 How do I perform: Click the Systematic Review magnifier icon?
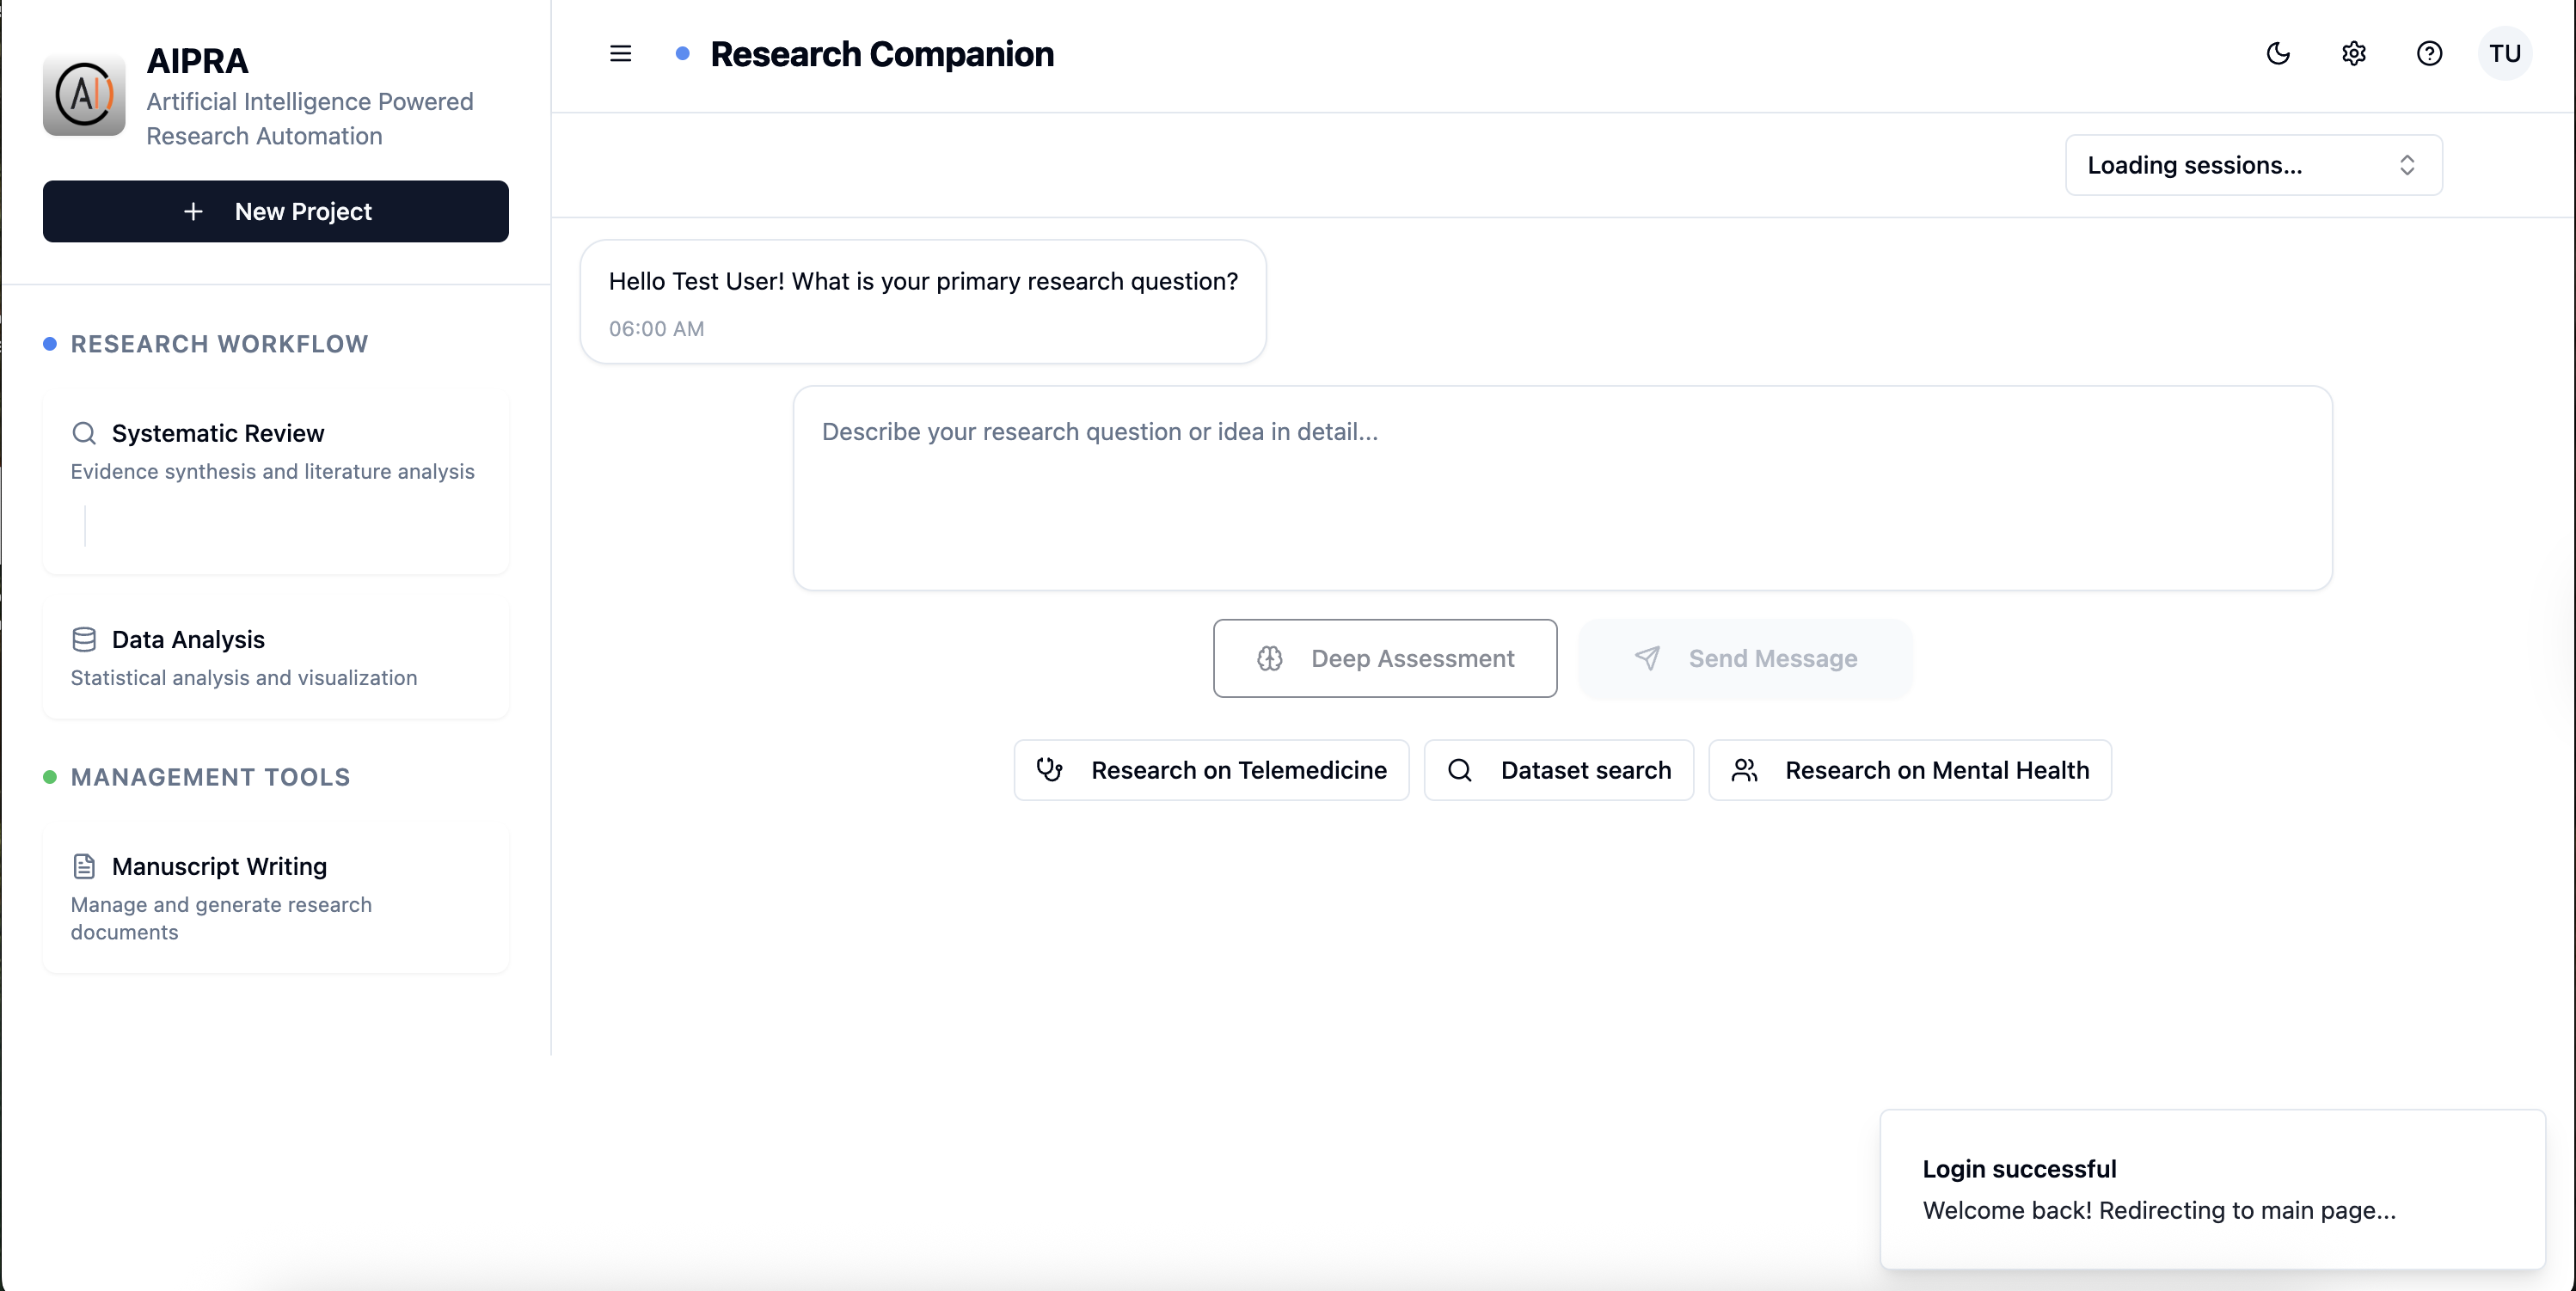pyautogui.click(x=84, y=433)
